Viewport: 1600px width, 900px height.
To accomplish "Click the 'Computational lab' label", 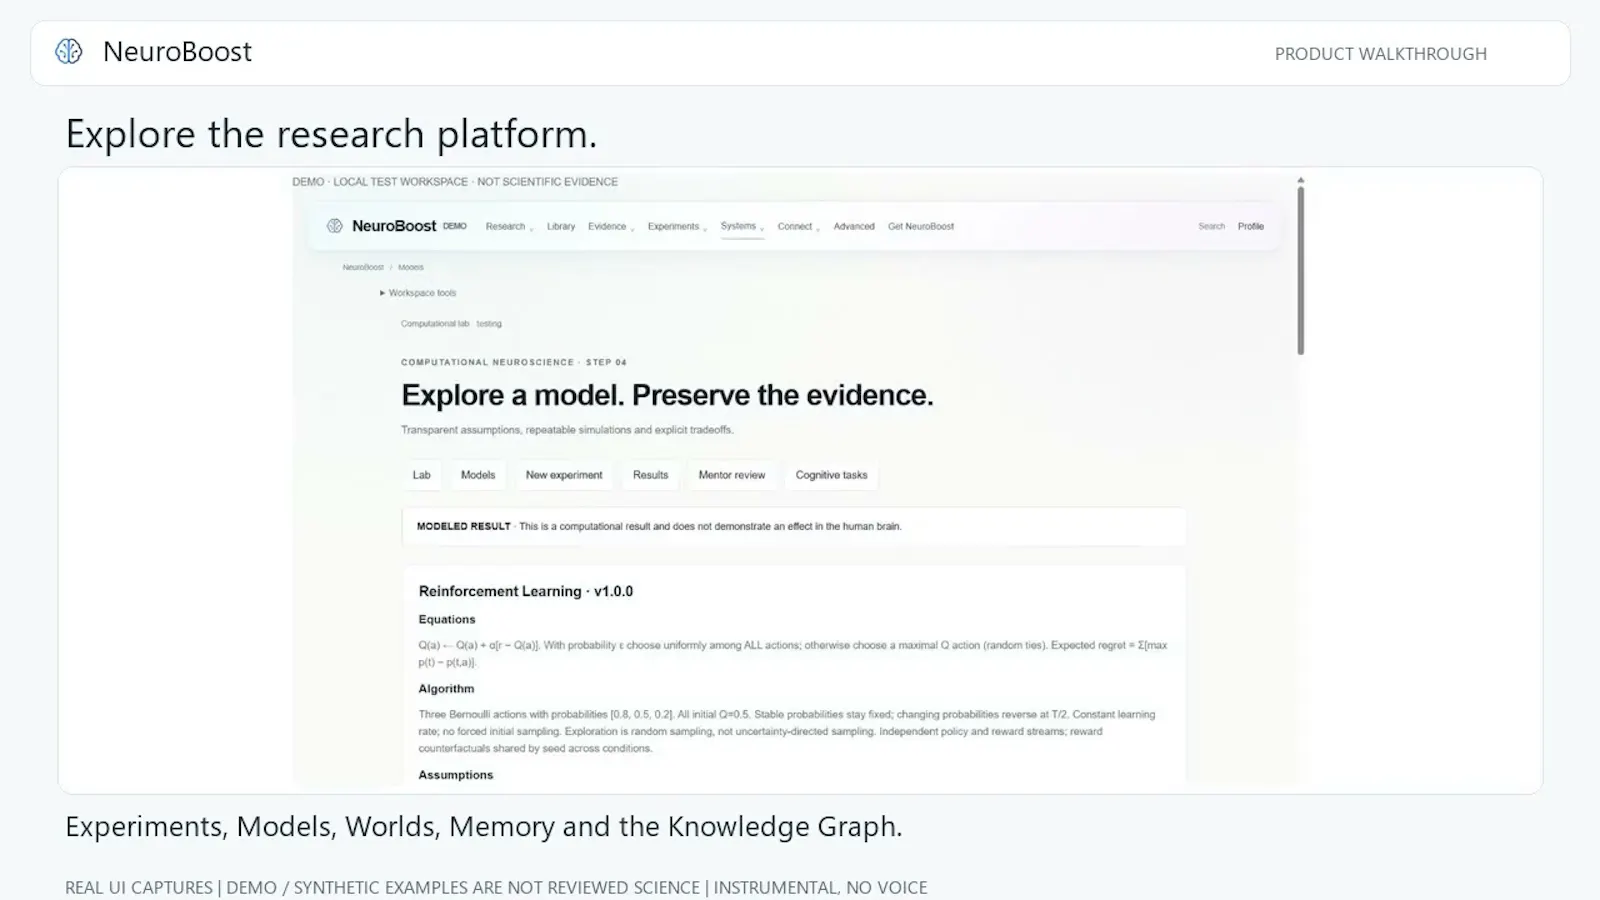I will tap(435, 324).
